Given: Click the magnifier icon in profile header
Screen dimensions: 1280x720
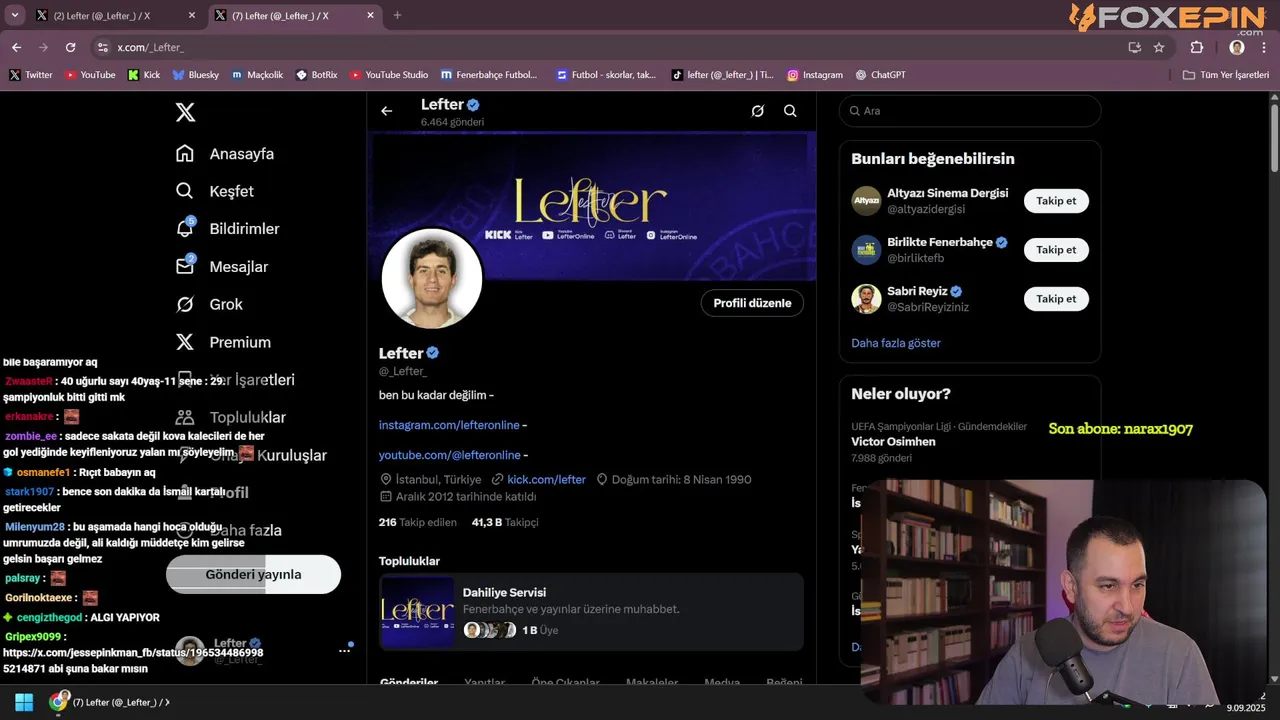Looking at the screenshot, I should [790, 111].
